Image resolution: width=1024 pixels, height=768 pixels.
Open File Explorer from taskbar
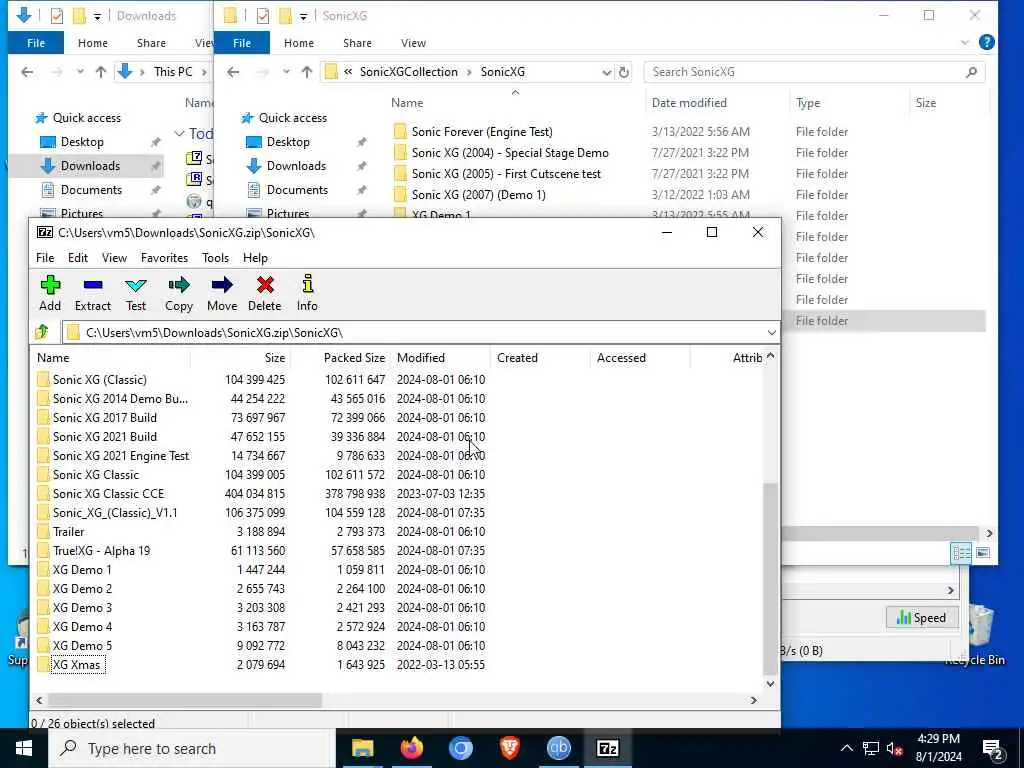tap(362, 748)
